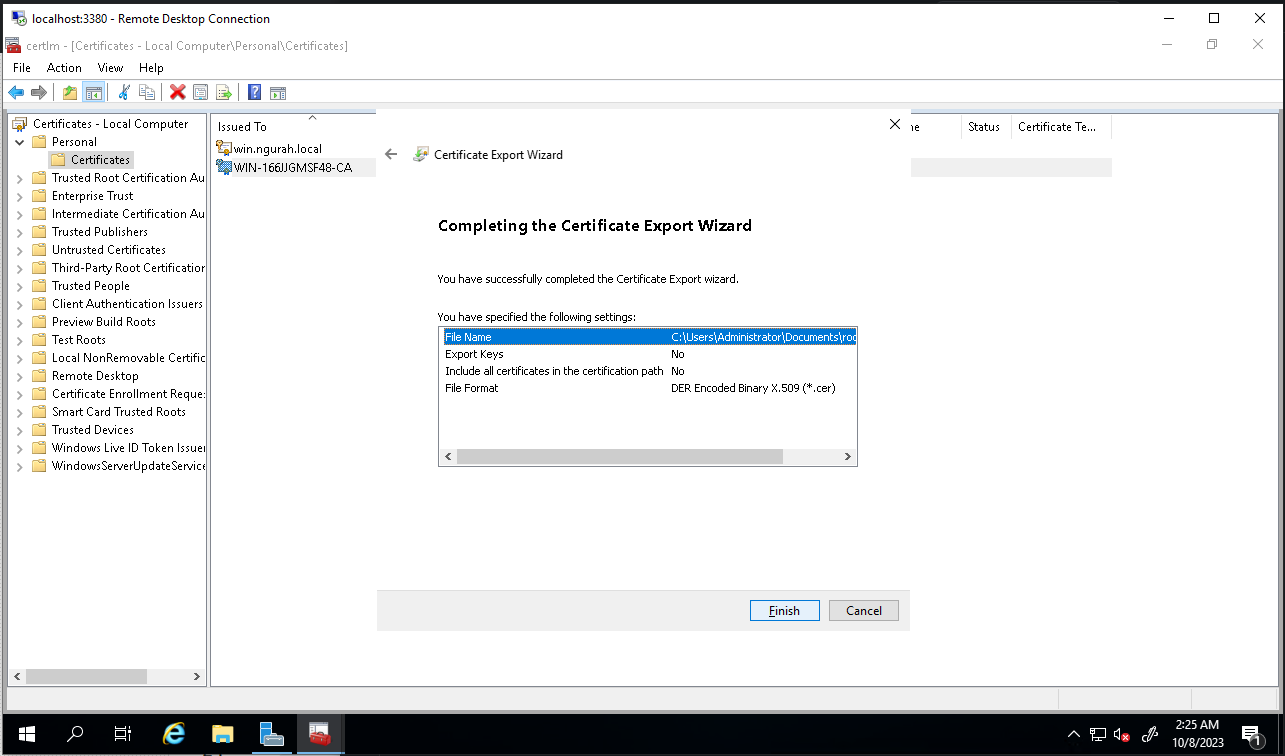Open the Action menu
This screenshot has height=756, width=1285.
tap(64, 68)
